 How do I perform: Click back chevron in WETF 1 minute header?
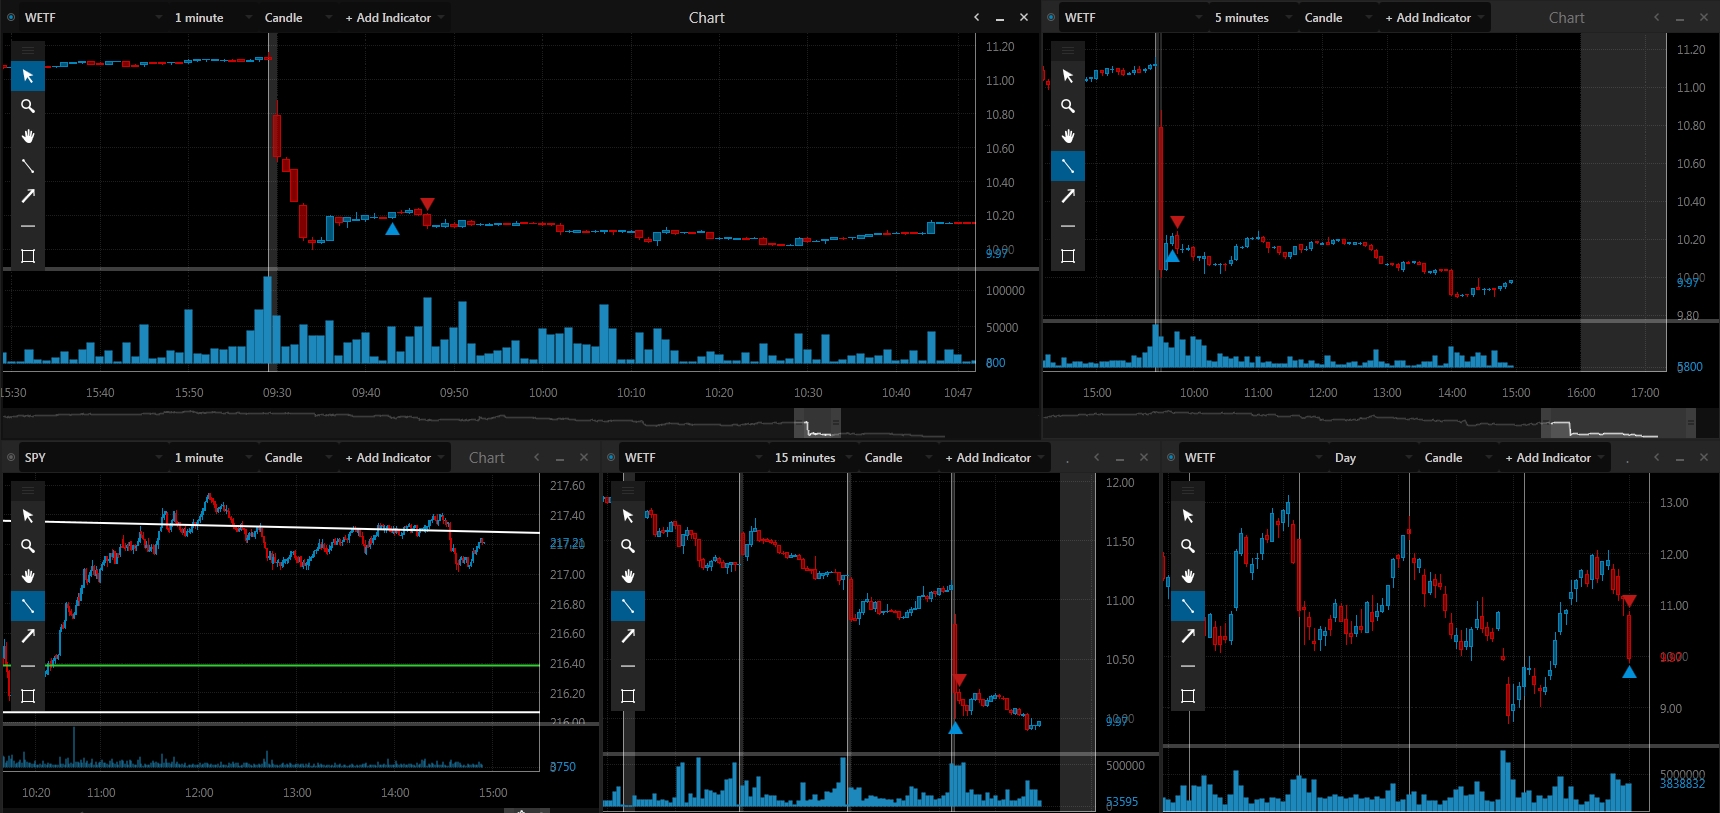click(976, 18)
